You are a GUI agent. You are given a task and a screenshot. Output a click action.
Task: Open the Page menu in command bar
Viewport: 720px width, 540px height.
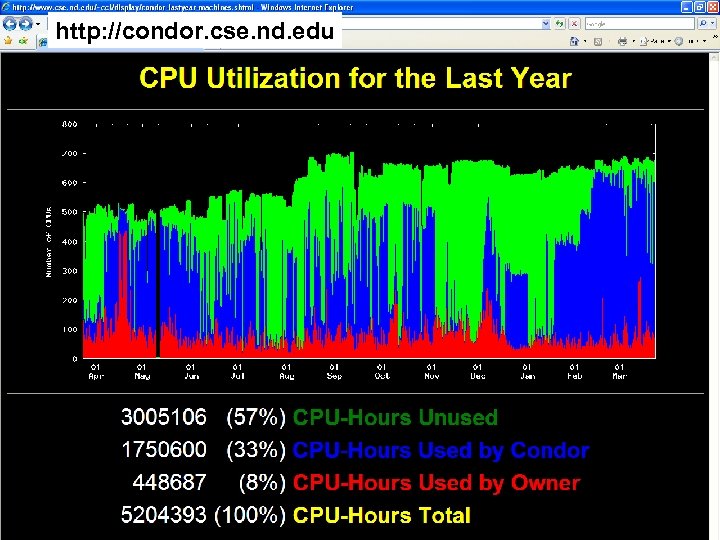(655, 42)
